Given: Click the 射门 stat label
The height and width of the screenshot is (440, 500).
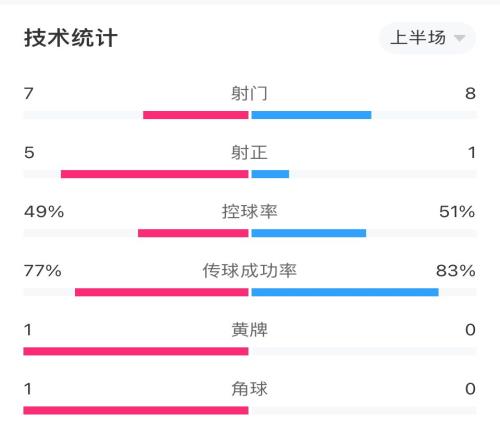Looking at the screenshot, I should (249, 93).
